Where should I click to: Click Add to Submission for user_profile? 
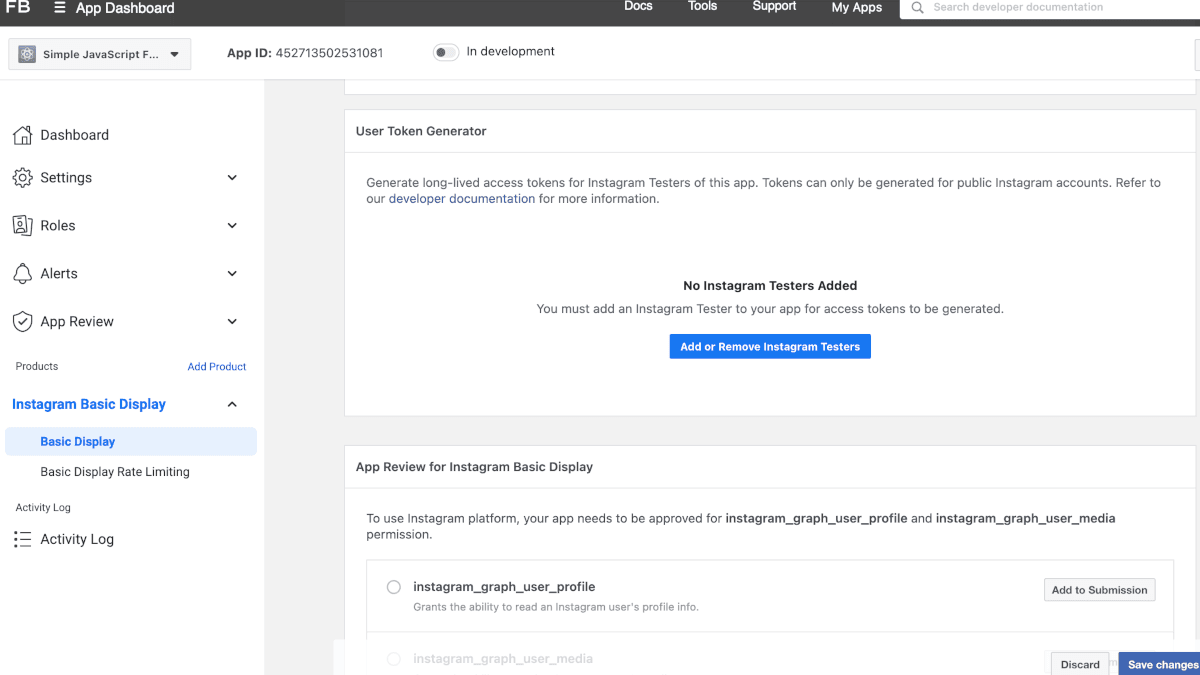pos(1099,590)
